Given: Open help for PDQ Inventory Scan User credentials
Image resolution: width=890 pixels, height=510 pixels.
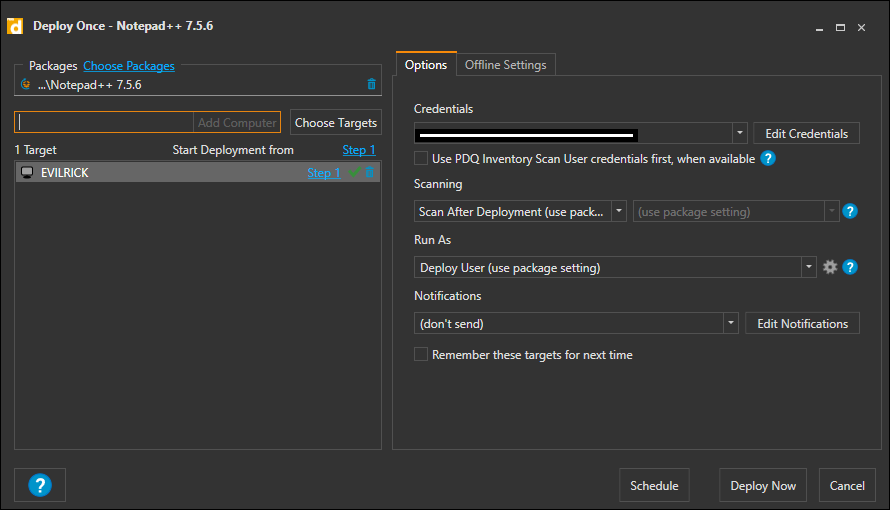Looking at the screenshot, I should tap(768, 158).
